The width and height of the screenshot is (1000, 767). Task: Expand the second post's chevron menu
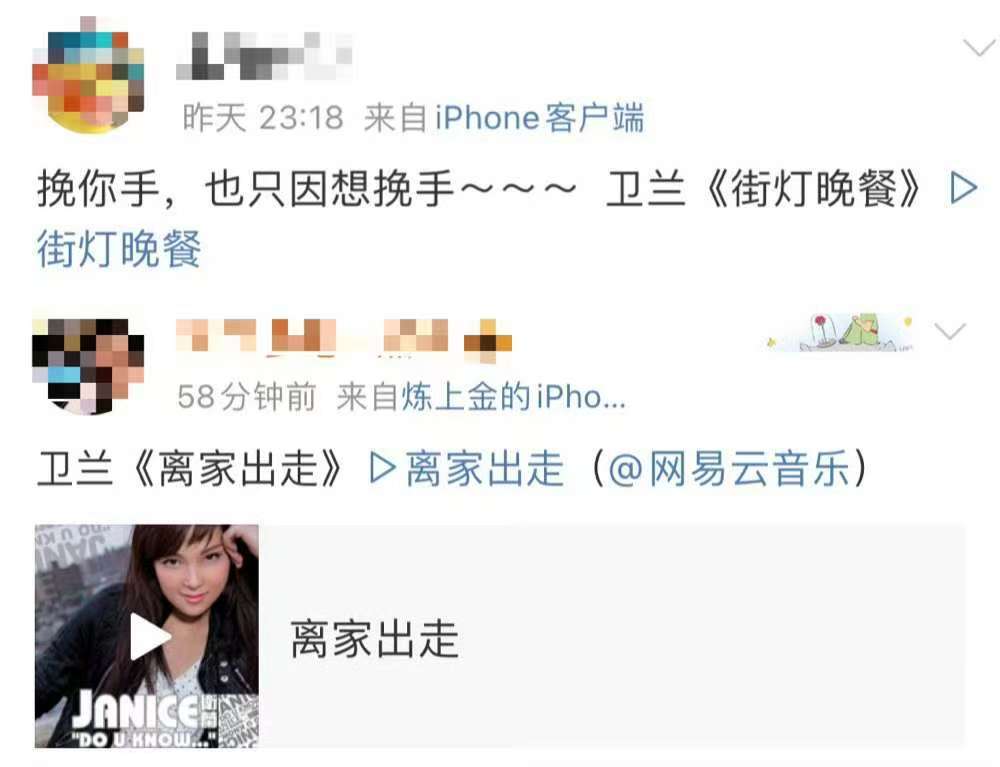pos(950,330)
